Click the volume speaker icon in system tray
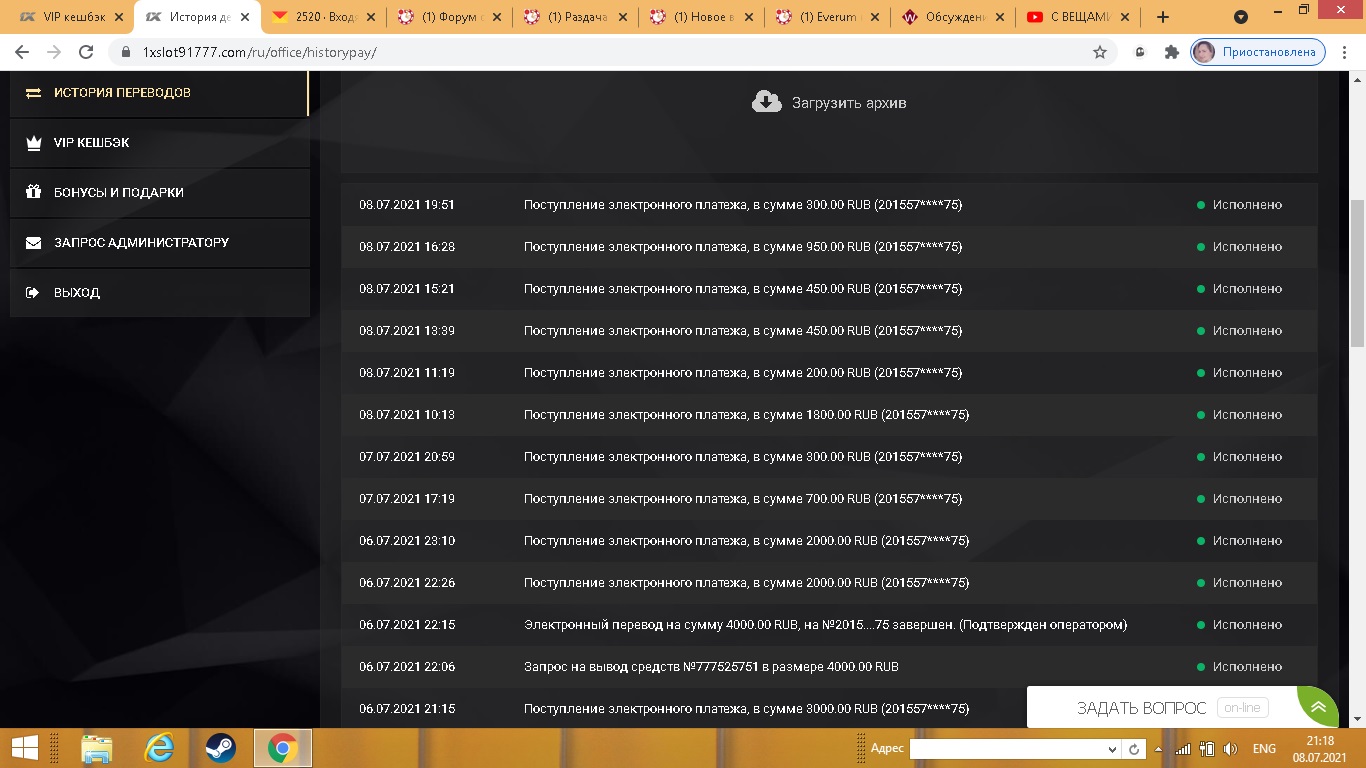Image resolution: width=1366 pixels, height=768 pixels. tap(1230, 749)
